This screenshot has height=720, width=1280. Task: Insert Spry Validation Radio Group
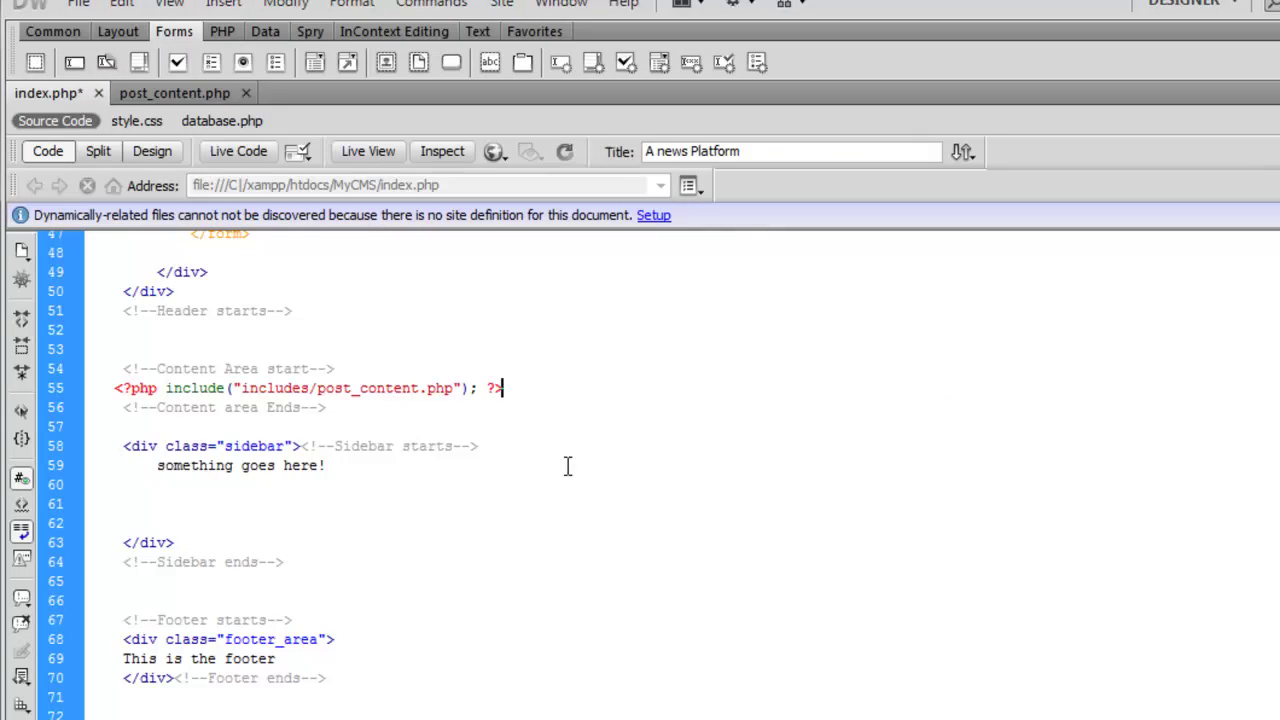click(x=757, y=63)
